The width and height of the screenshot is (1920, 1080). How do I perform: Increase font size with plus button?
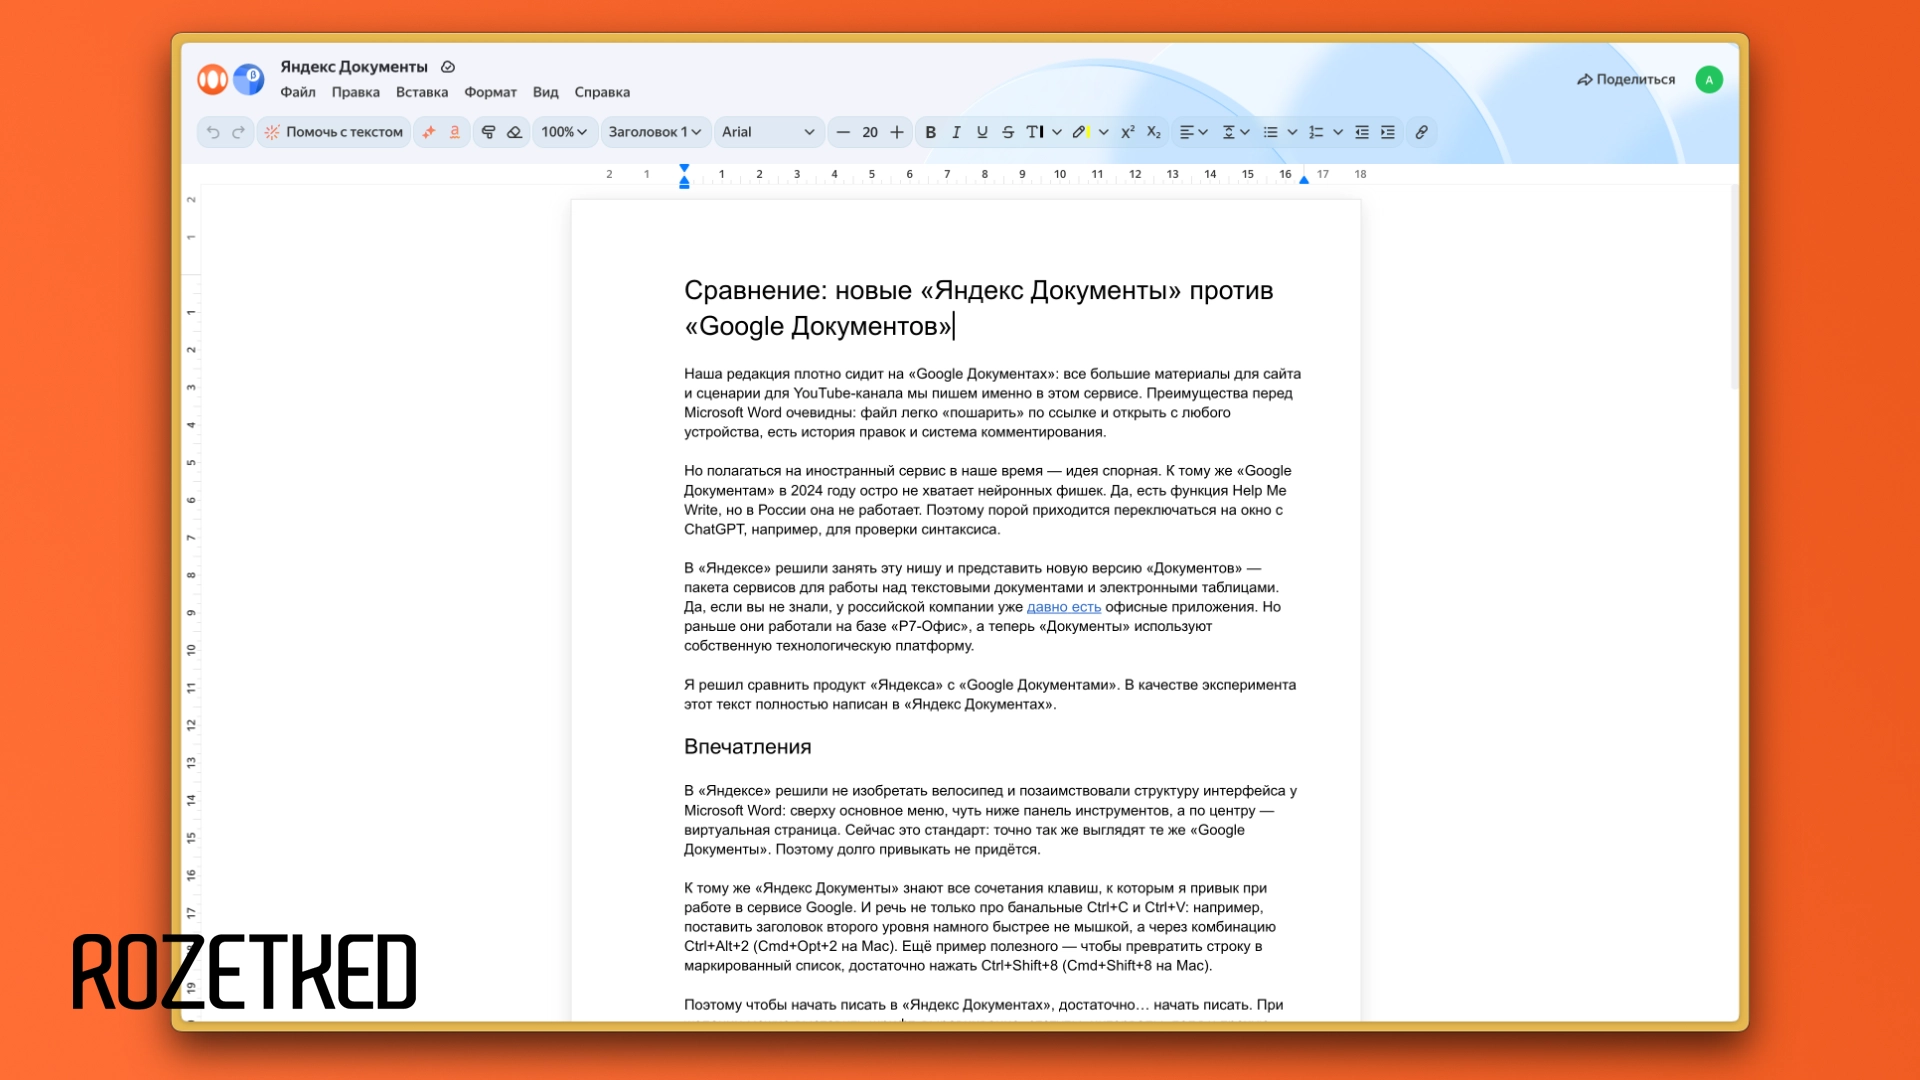897,132
